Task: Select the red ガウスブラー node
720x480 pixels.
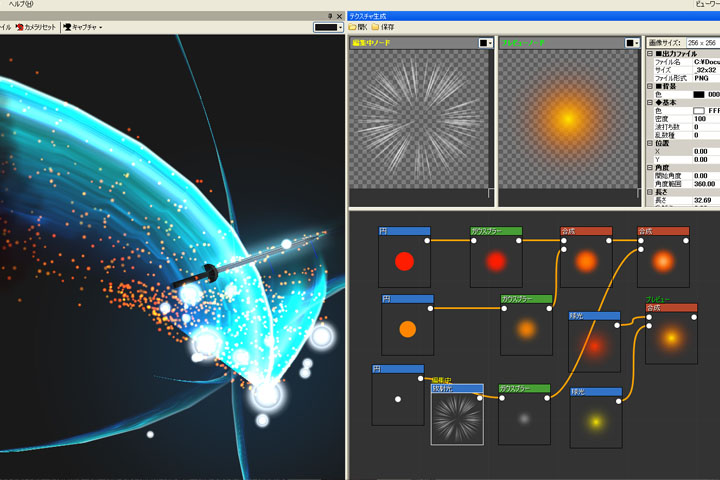Action: (x=496, y=257)
